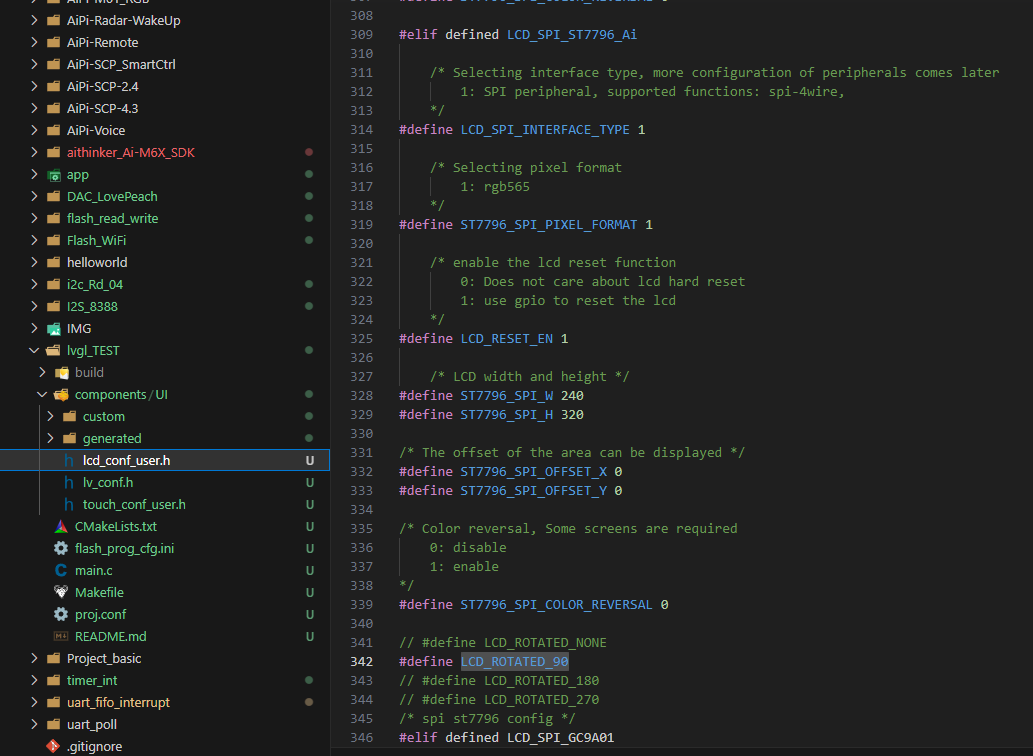Expand the generated folder

50,438
